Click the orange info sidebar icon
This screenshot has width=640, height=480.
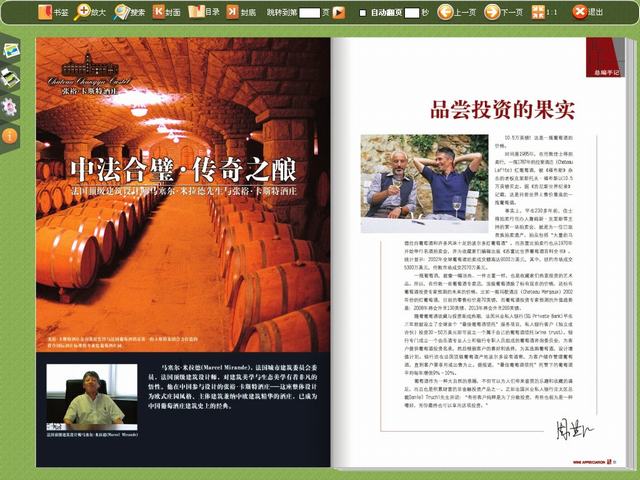9,136
